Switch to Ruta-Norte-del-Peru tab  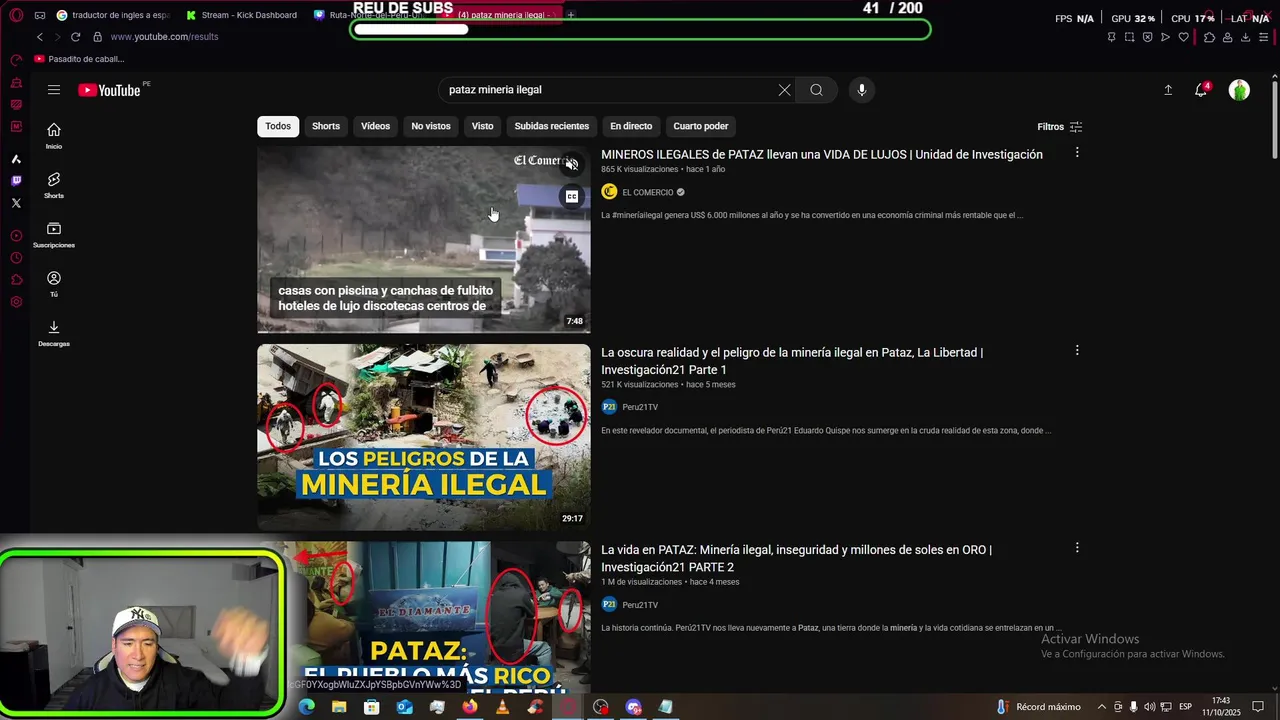coord(368,15)
